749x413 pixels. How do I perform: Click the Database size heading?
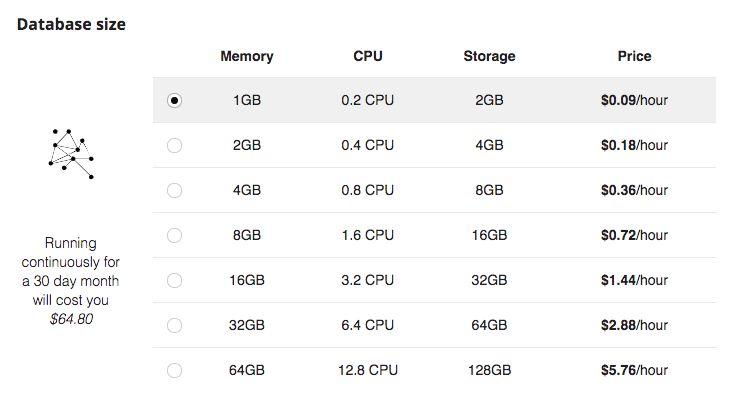point(71,24)
